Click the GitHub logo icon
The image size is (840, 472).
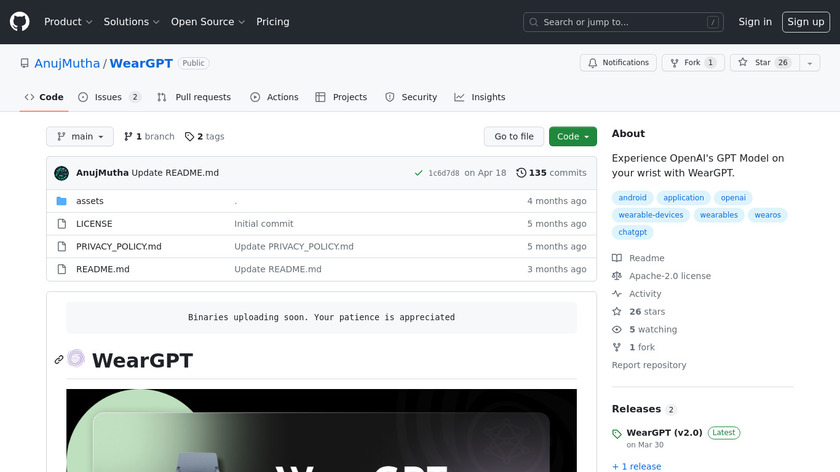[x=20, y=22]
